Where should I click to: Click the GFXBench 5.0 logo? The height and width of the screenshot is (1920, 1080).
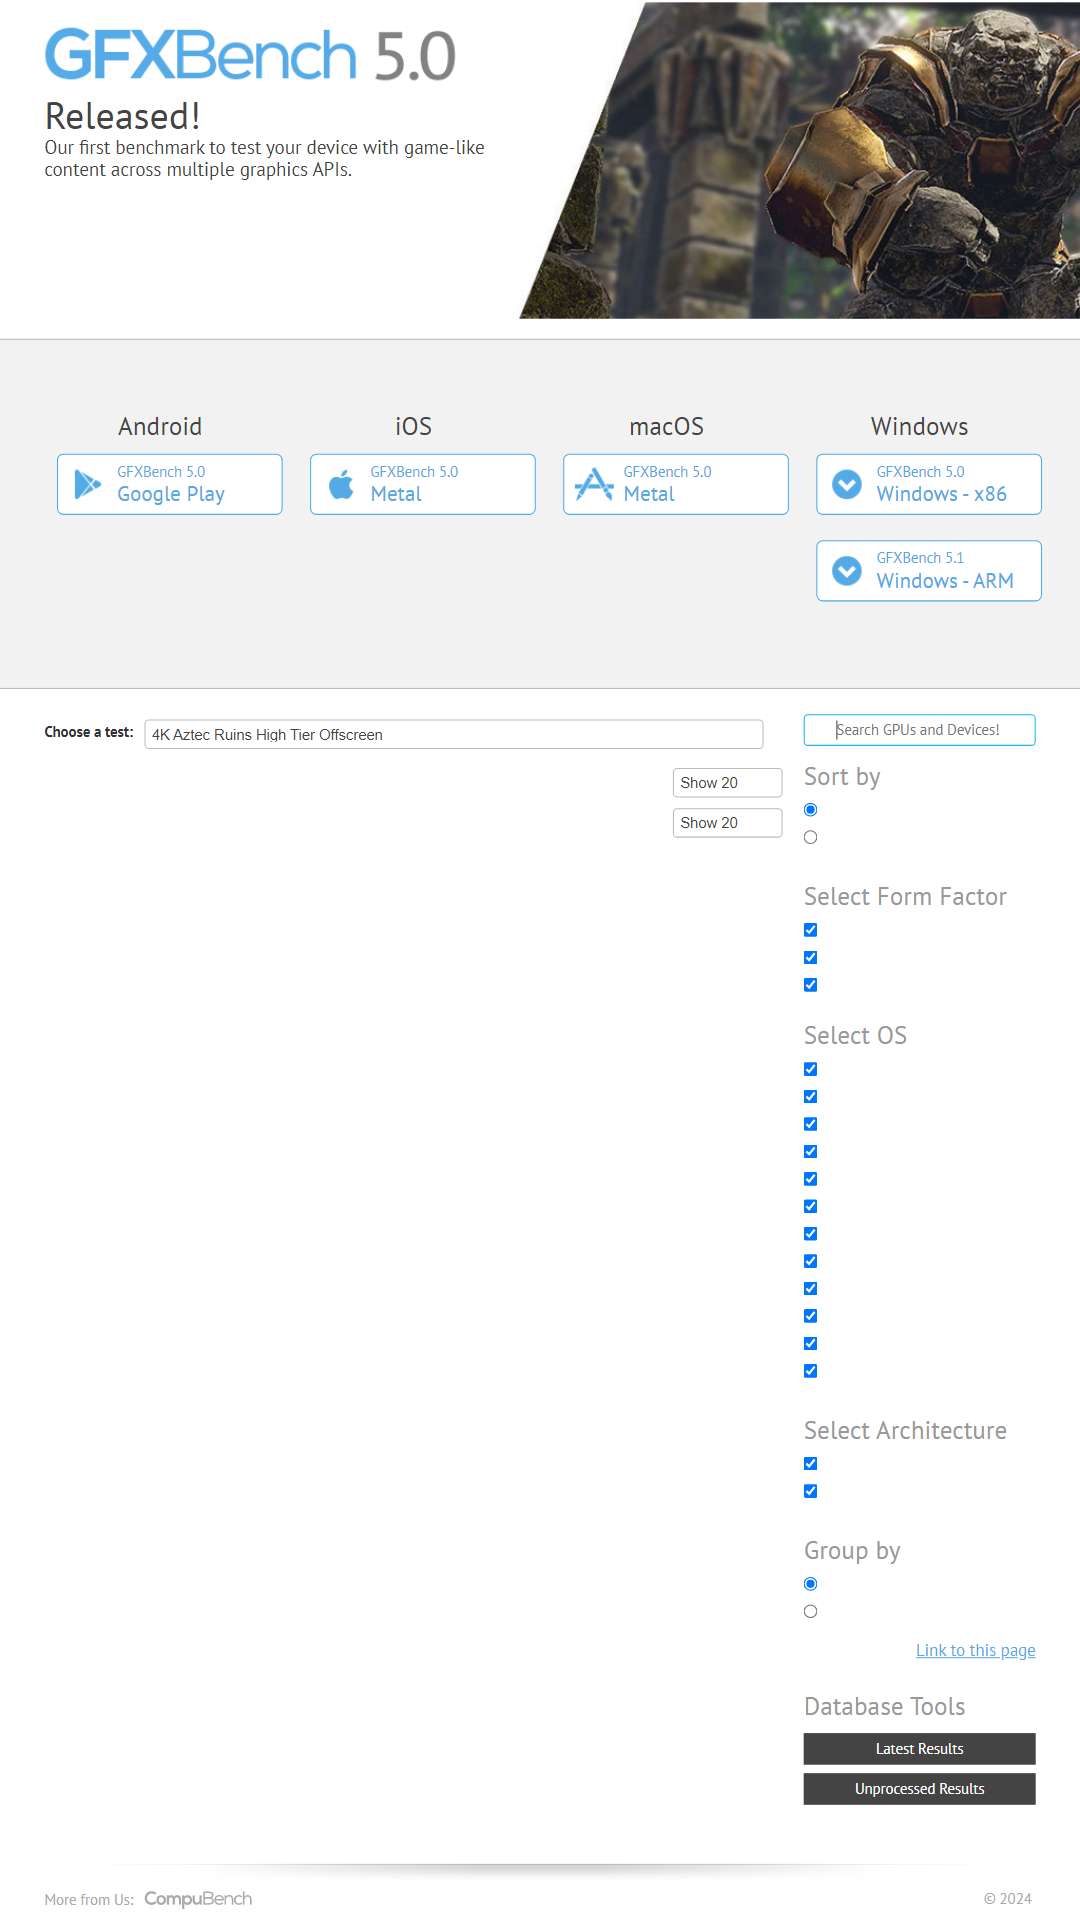pyautogui.click(x=250, y=55)
